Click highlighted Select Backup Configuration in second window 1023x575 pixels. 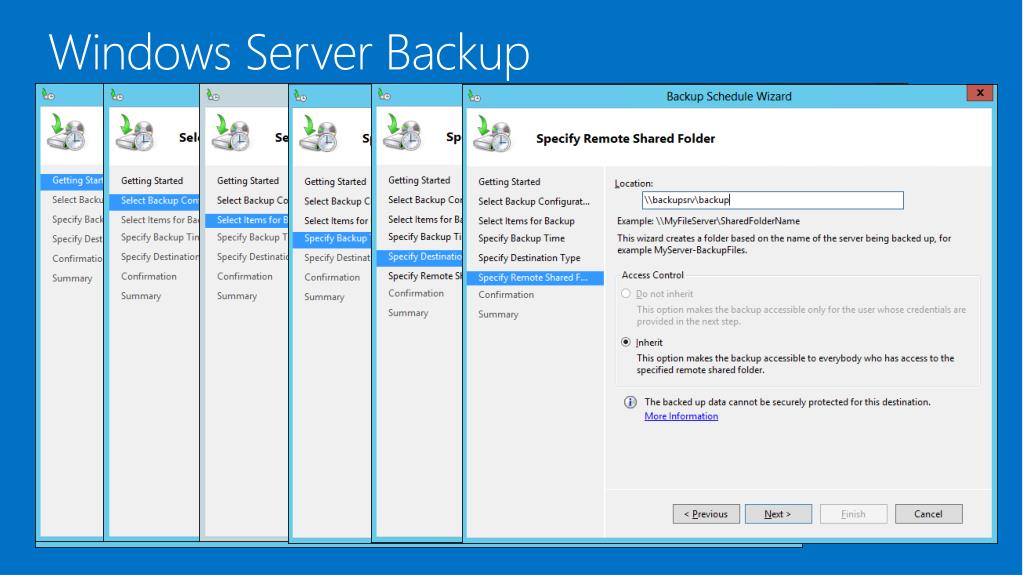[154, 200]
